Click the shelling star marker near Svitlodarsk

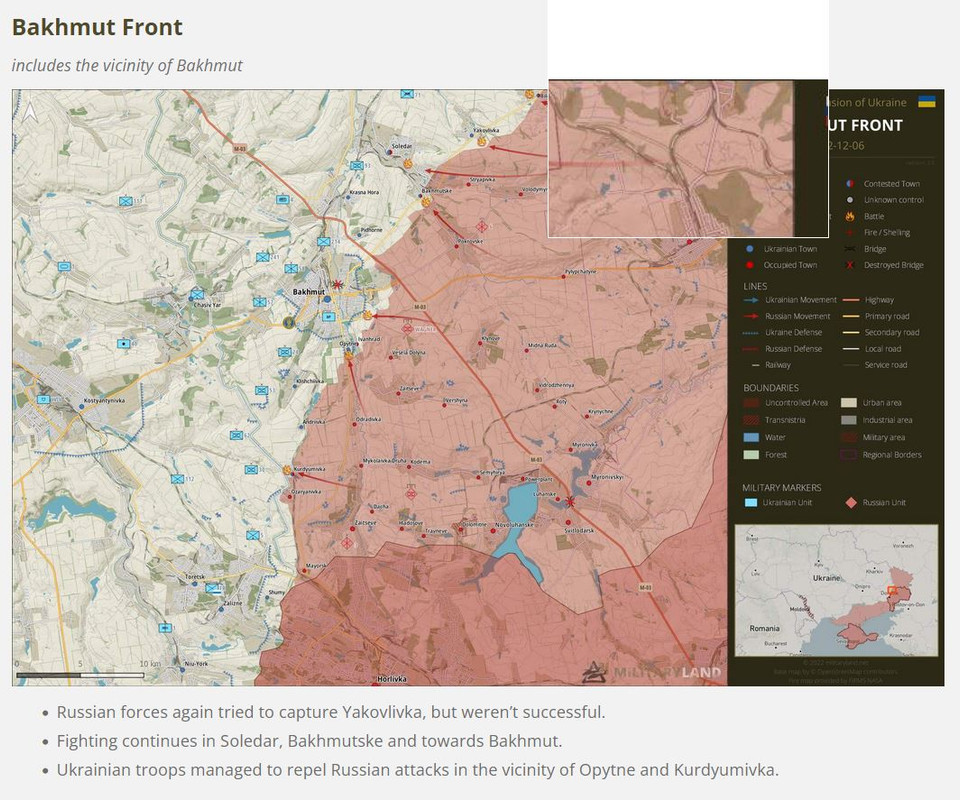570,502
